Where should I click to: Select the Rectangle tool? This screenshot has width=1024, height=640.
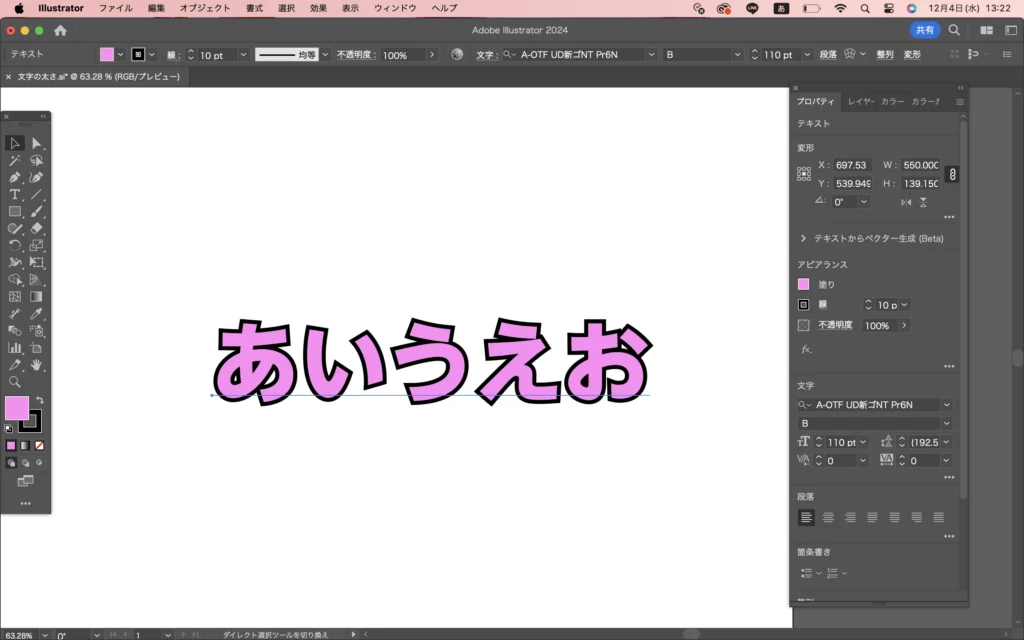15,211
